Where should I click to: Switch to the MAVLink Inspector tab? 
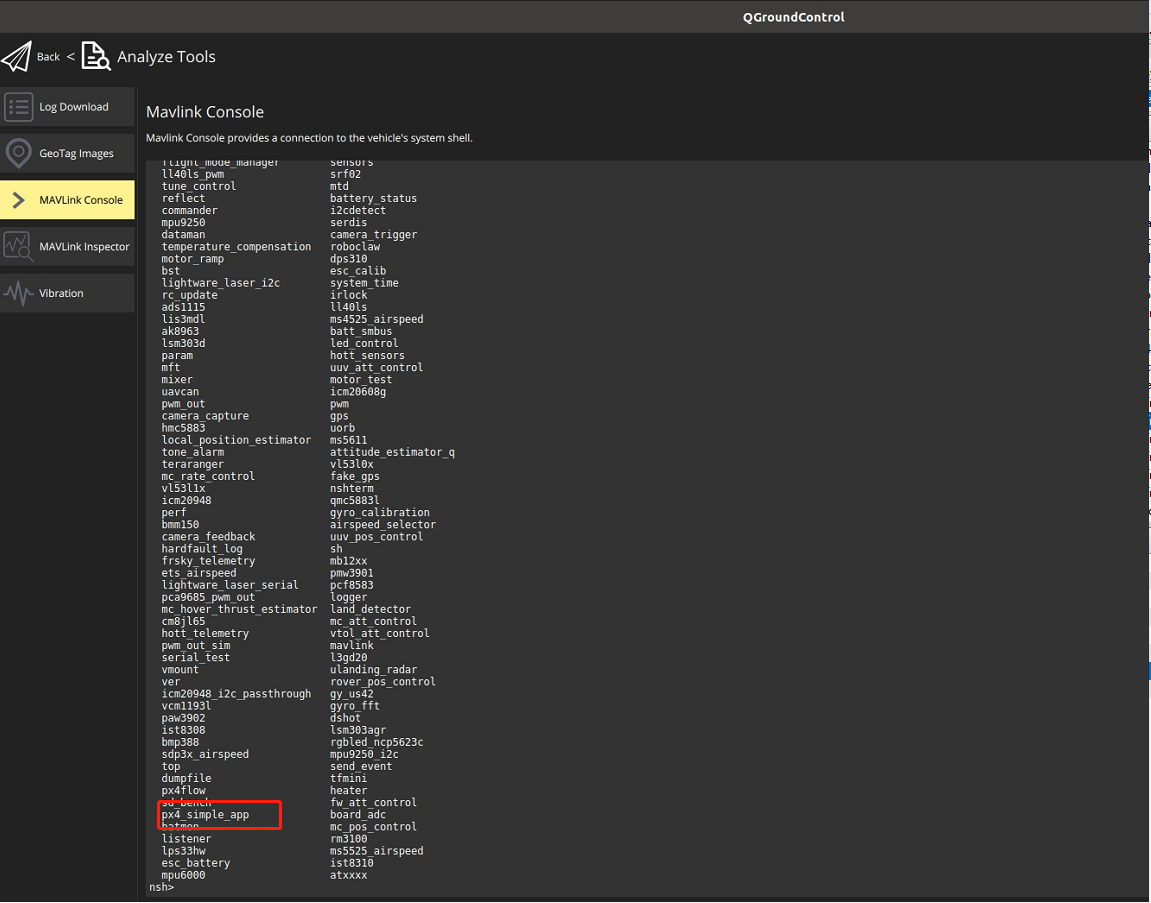[68, 247]
